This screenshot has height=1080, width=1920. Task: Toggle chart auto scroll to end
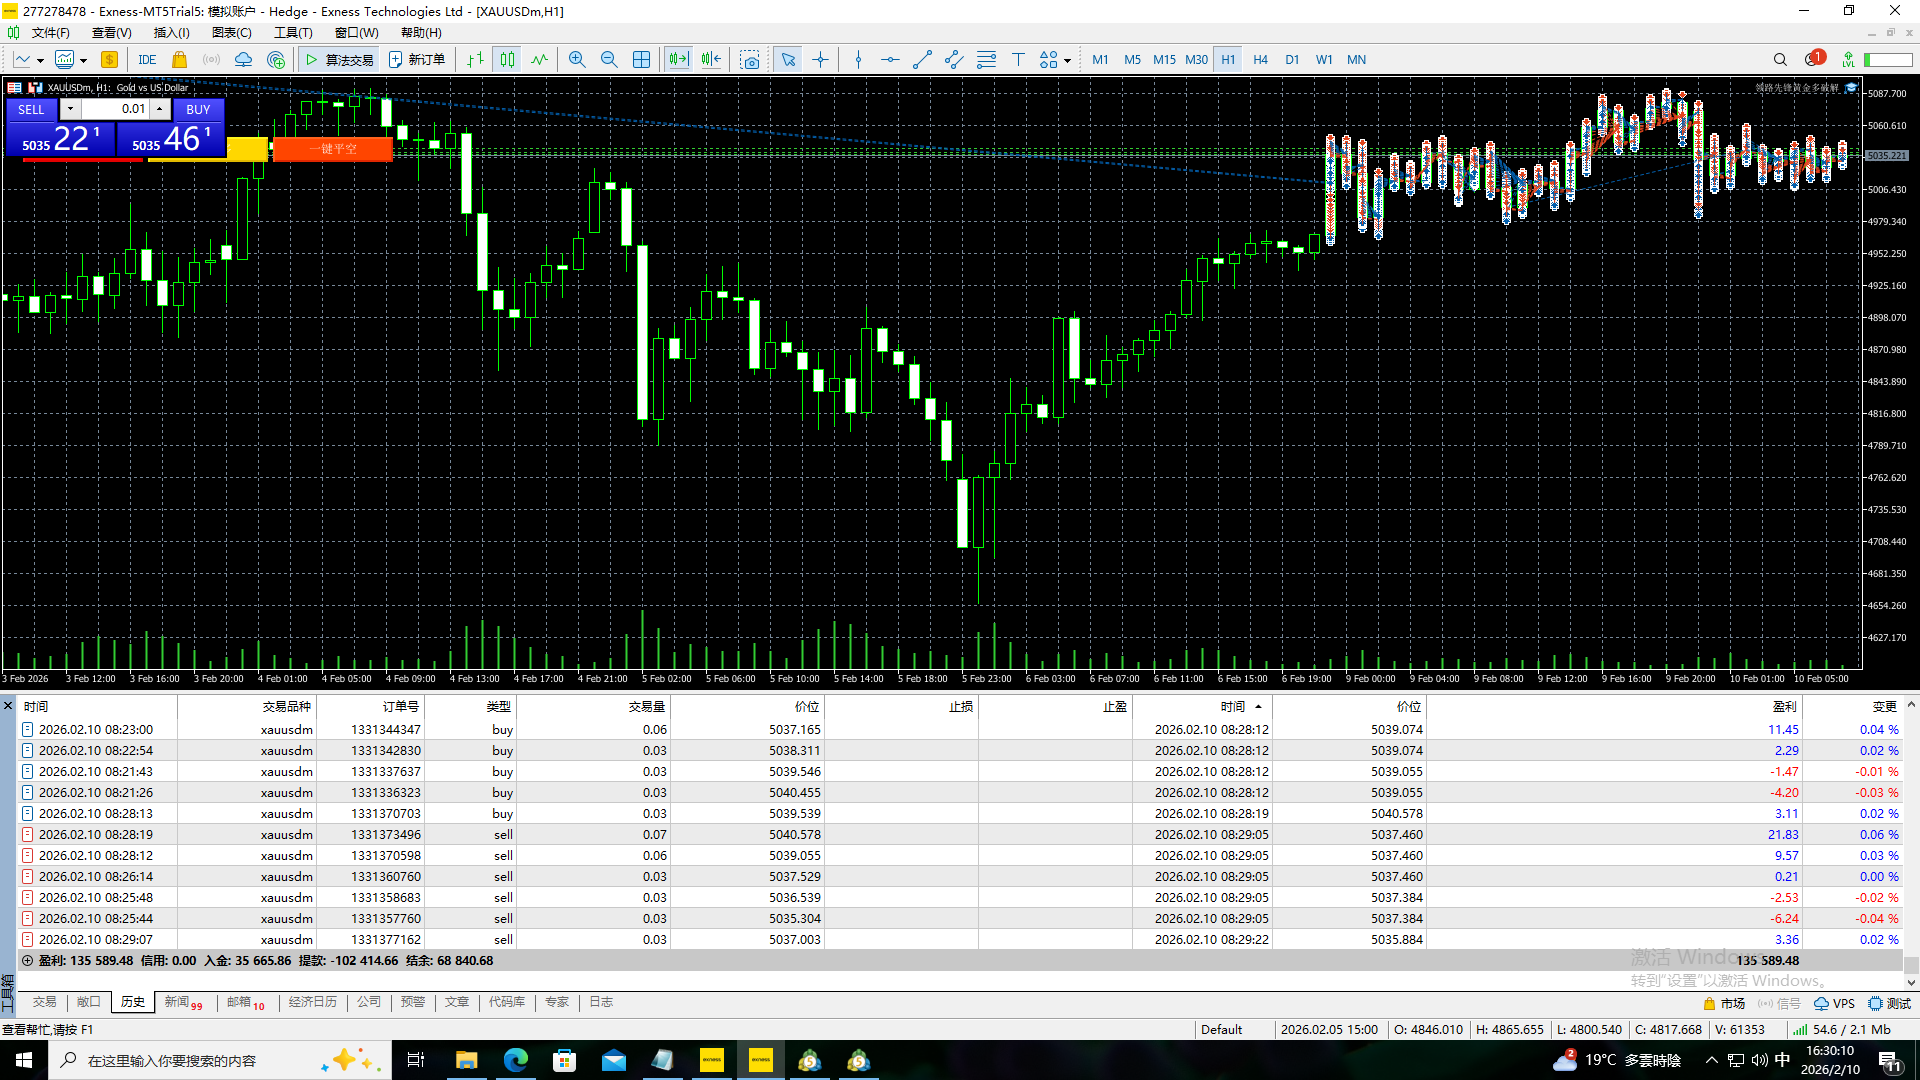tap(679, 60)
